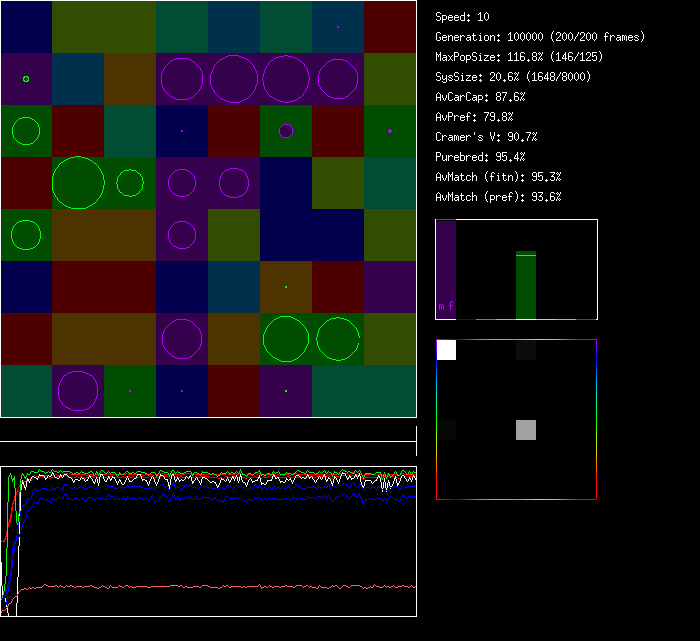Click the largest green circle in the grid
This screenshot has height=641, width=700.
pos(78,183)
